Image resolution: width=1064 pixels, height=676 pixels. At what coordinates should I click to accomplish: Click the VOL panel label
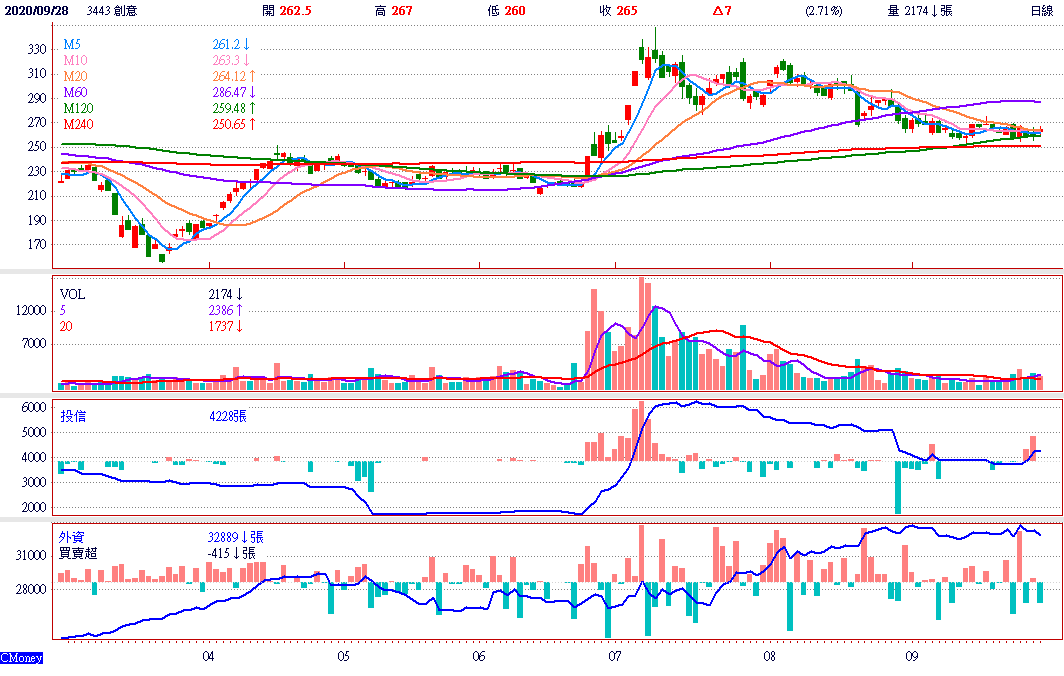point(73,295)
